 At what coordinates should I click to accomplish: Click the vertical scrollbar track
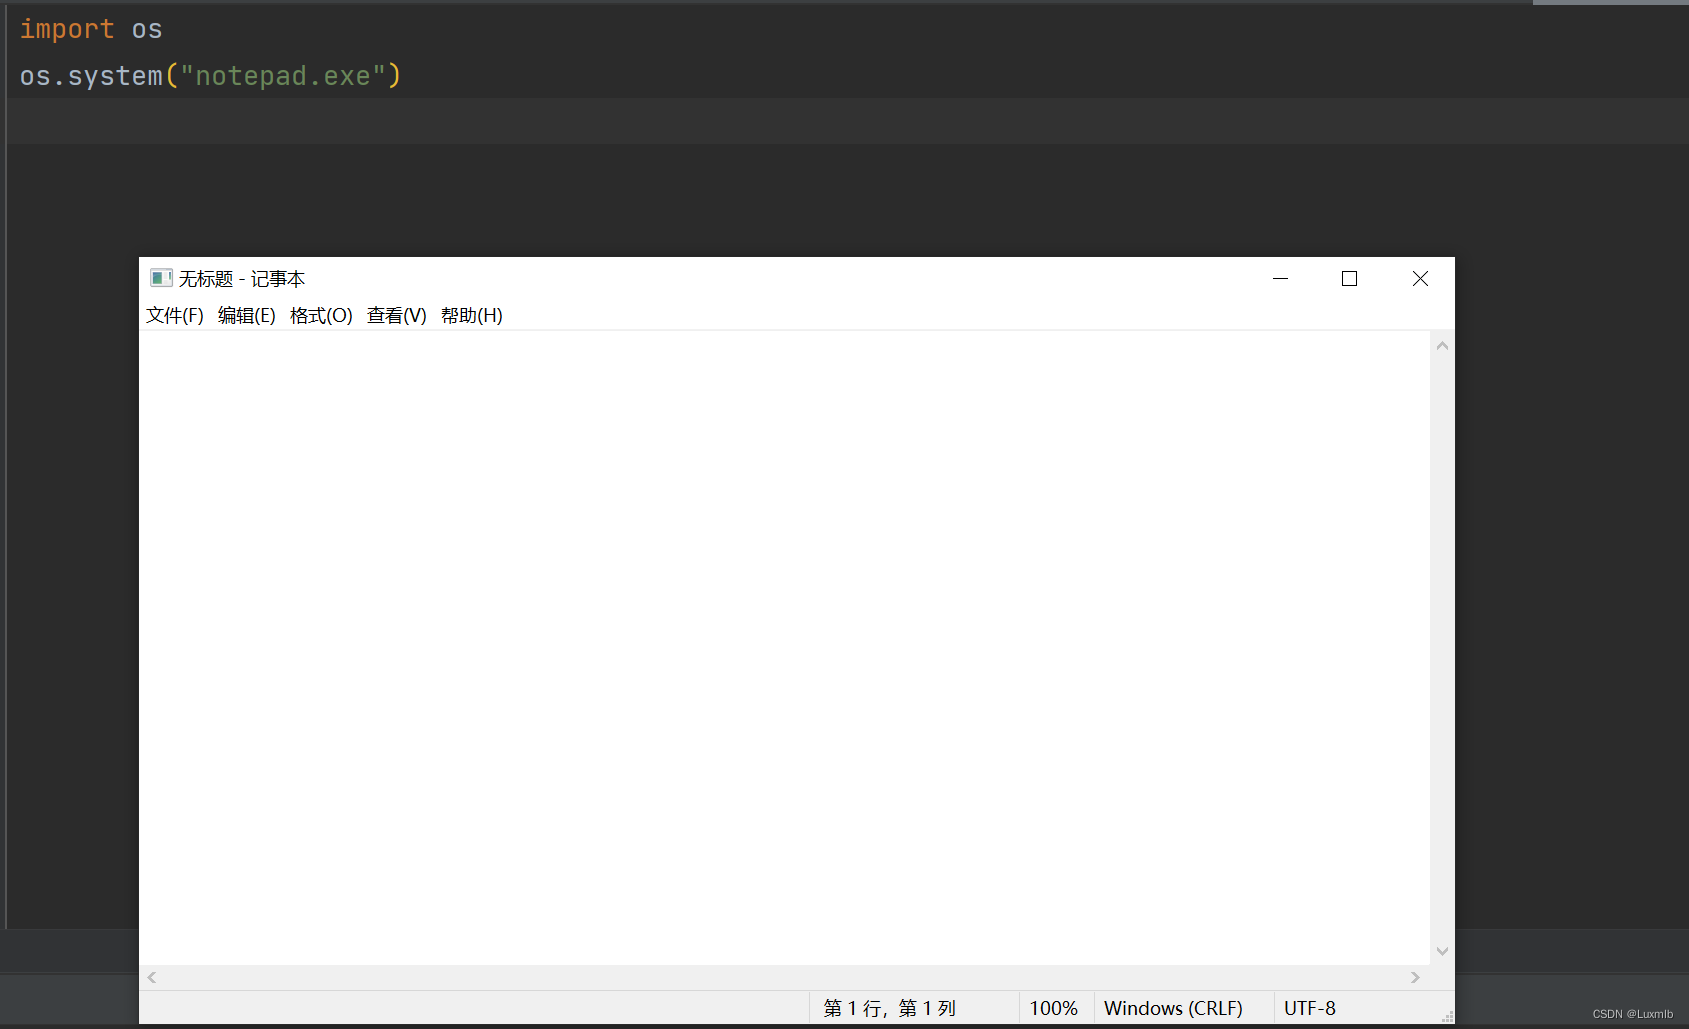point(1441,650)
